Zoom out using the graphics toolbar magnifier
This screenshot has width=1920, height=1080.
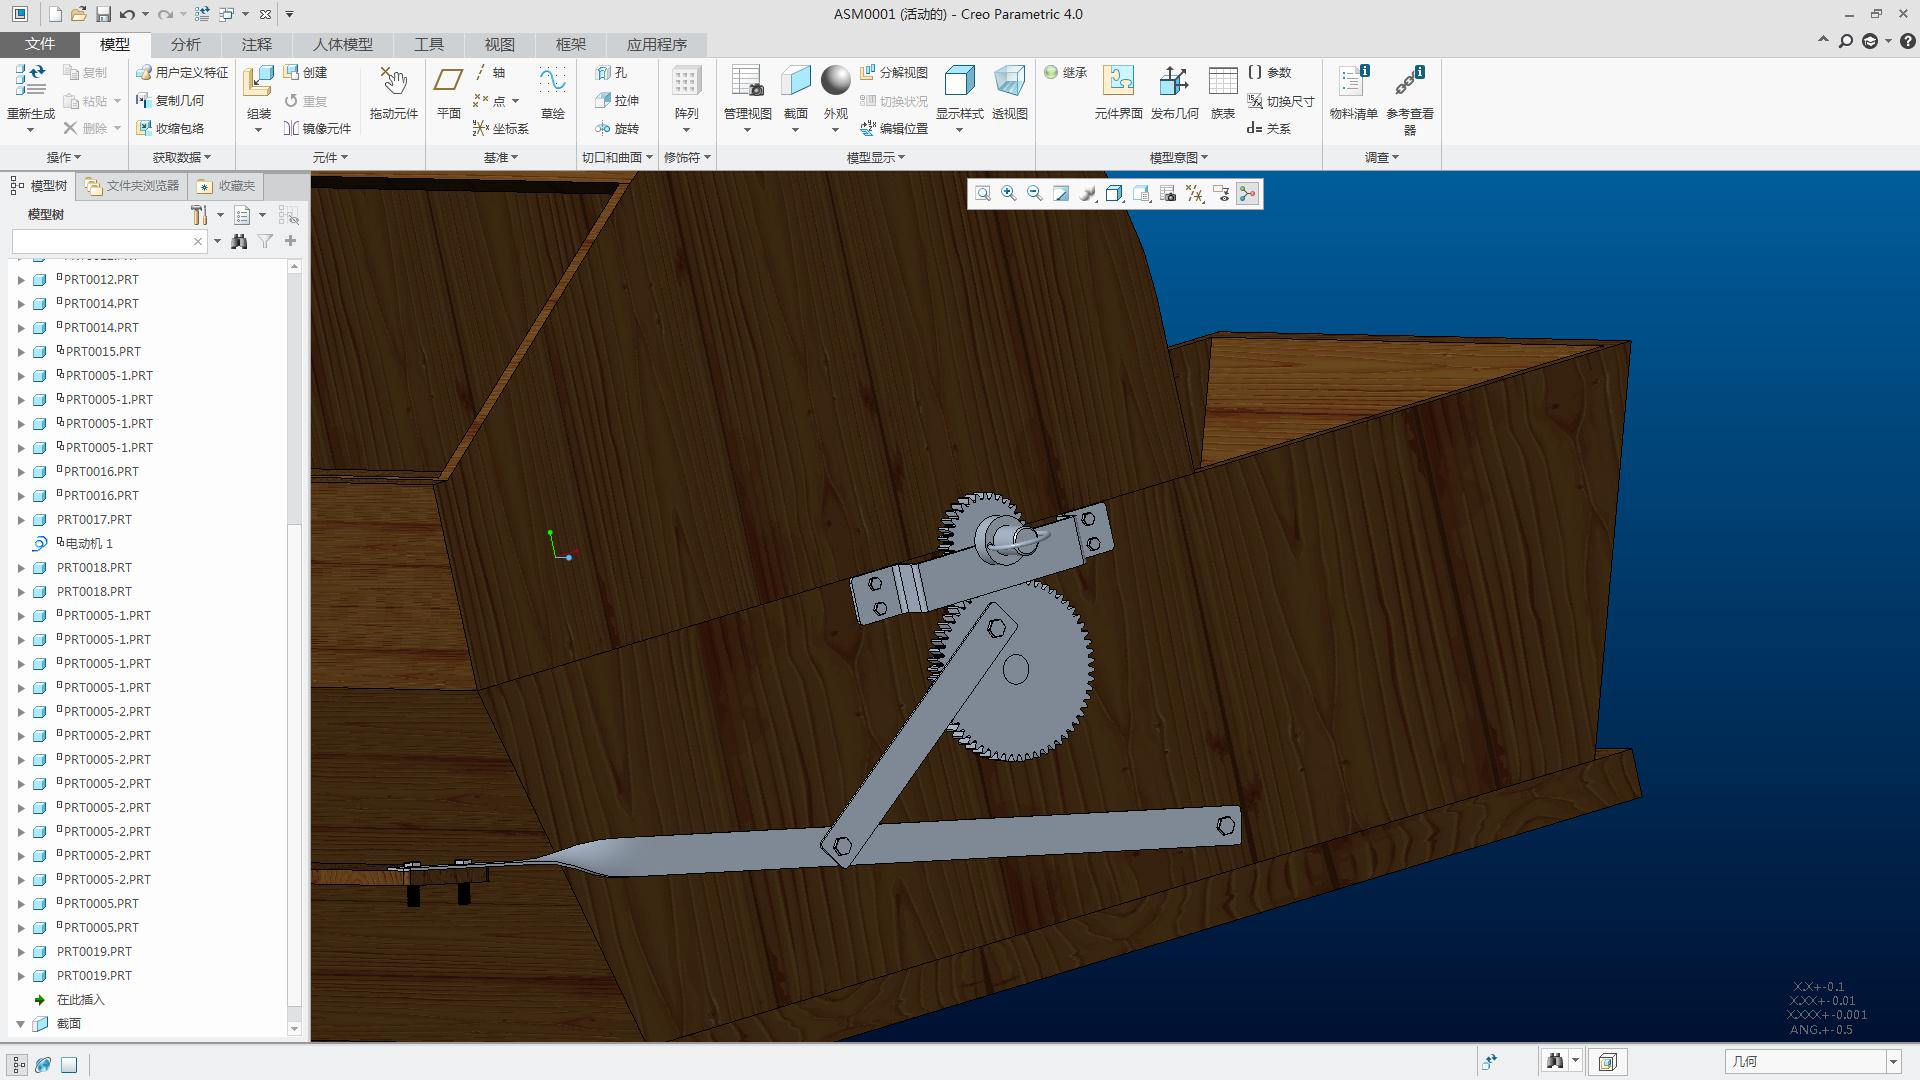click(1035, 194)
